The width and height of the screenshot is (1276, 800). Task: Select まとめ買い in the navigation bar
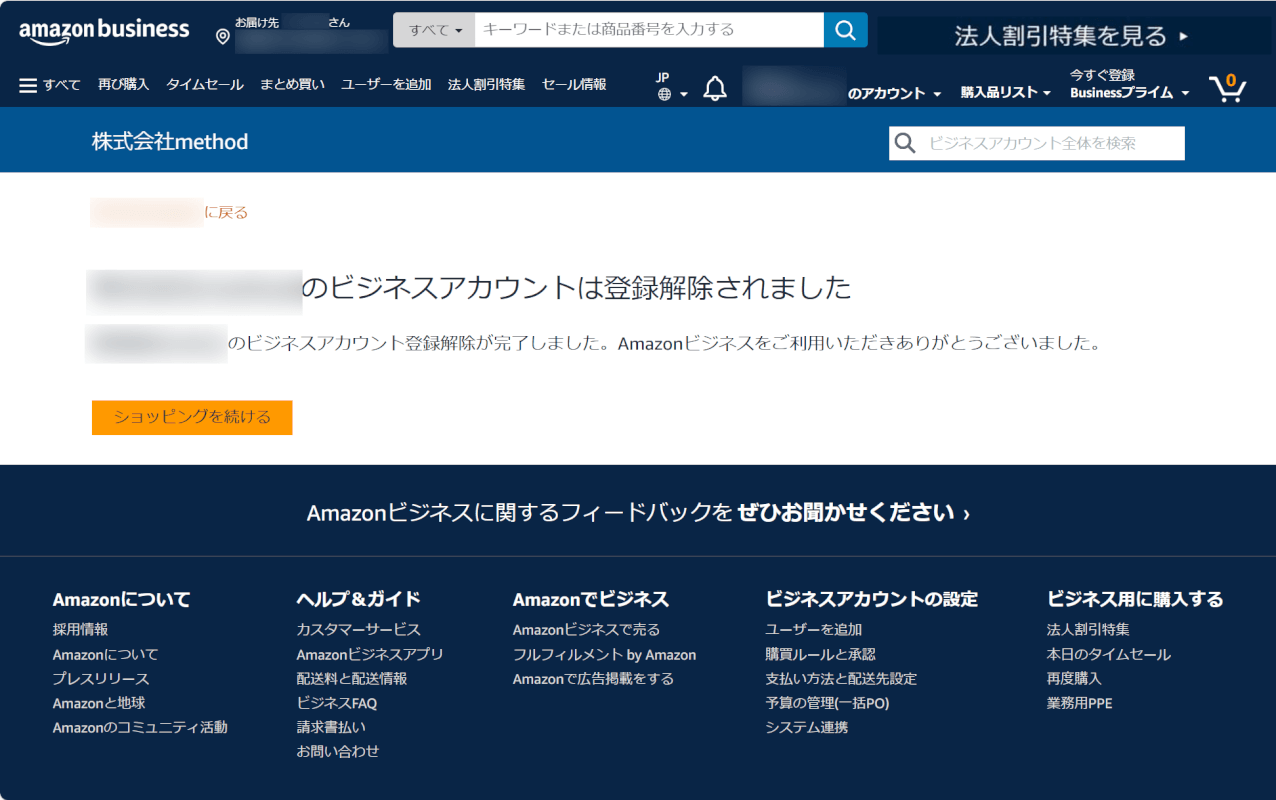292,85
